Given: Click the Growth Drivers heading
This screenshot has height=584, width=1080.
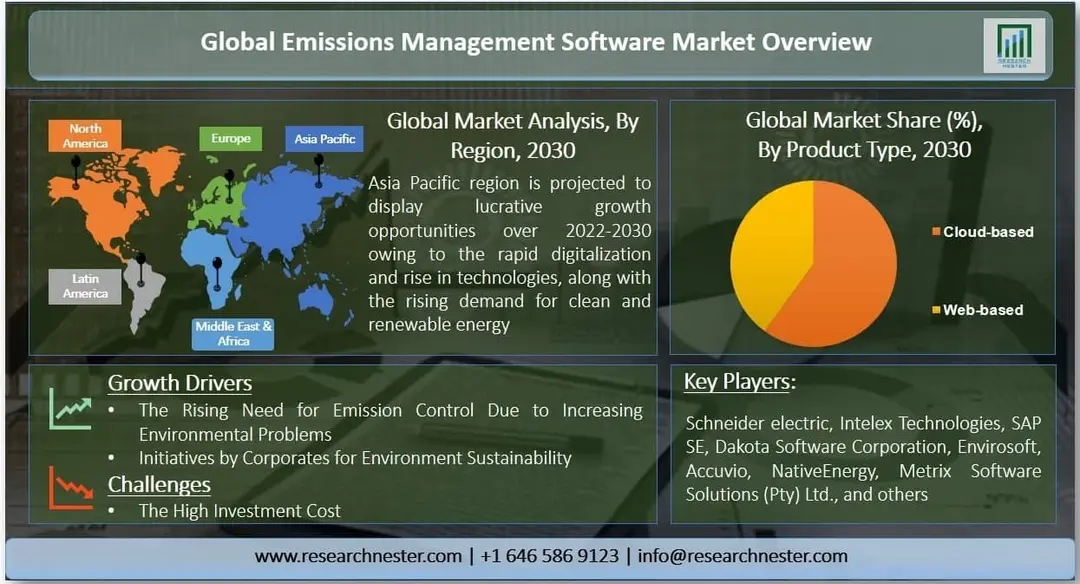Looking at the screenshot, I should [180, 383].
